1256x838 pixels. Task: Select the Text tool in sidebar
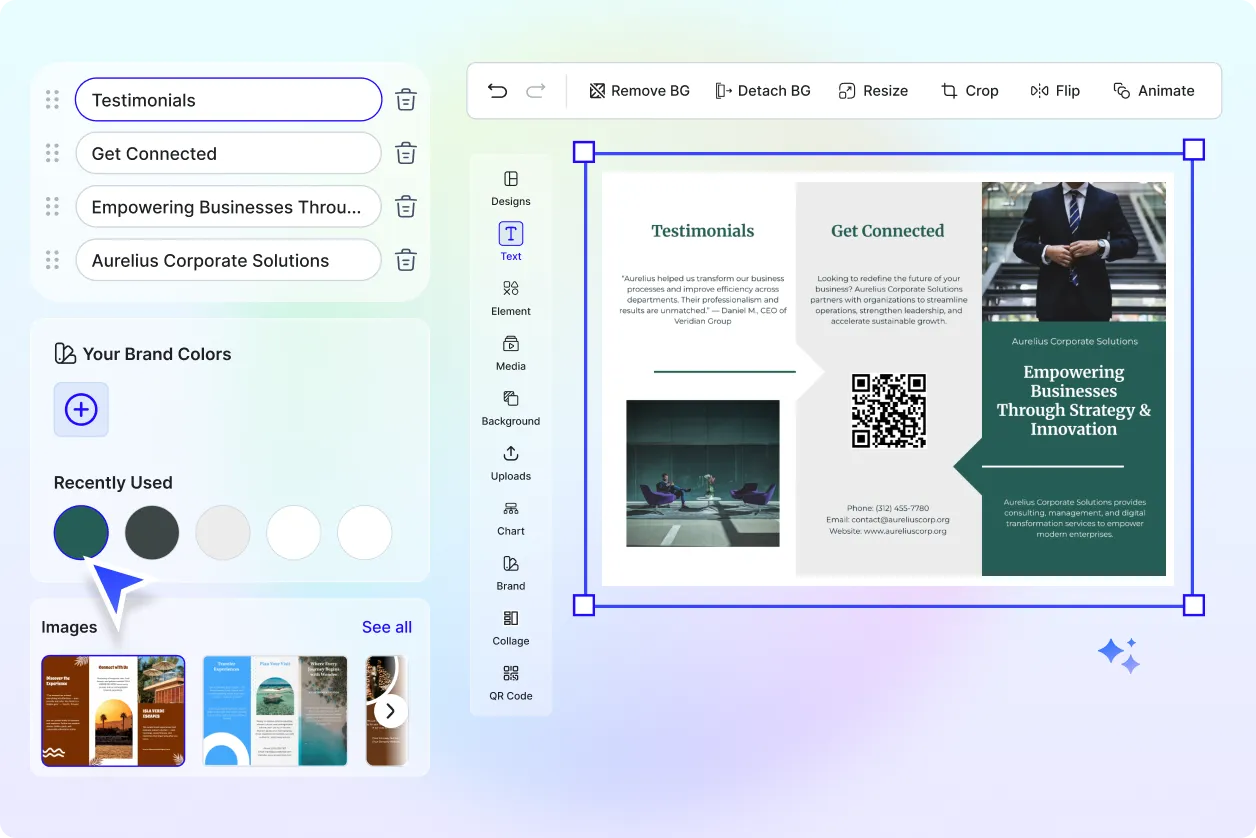pyautogui.click(x=510, y=241)
